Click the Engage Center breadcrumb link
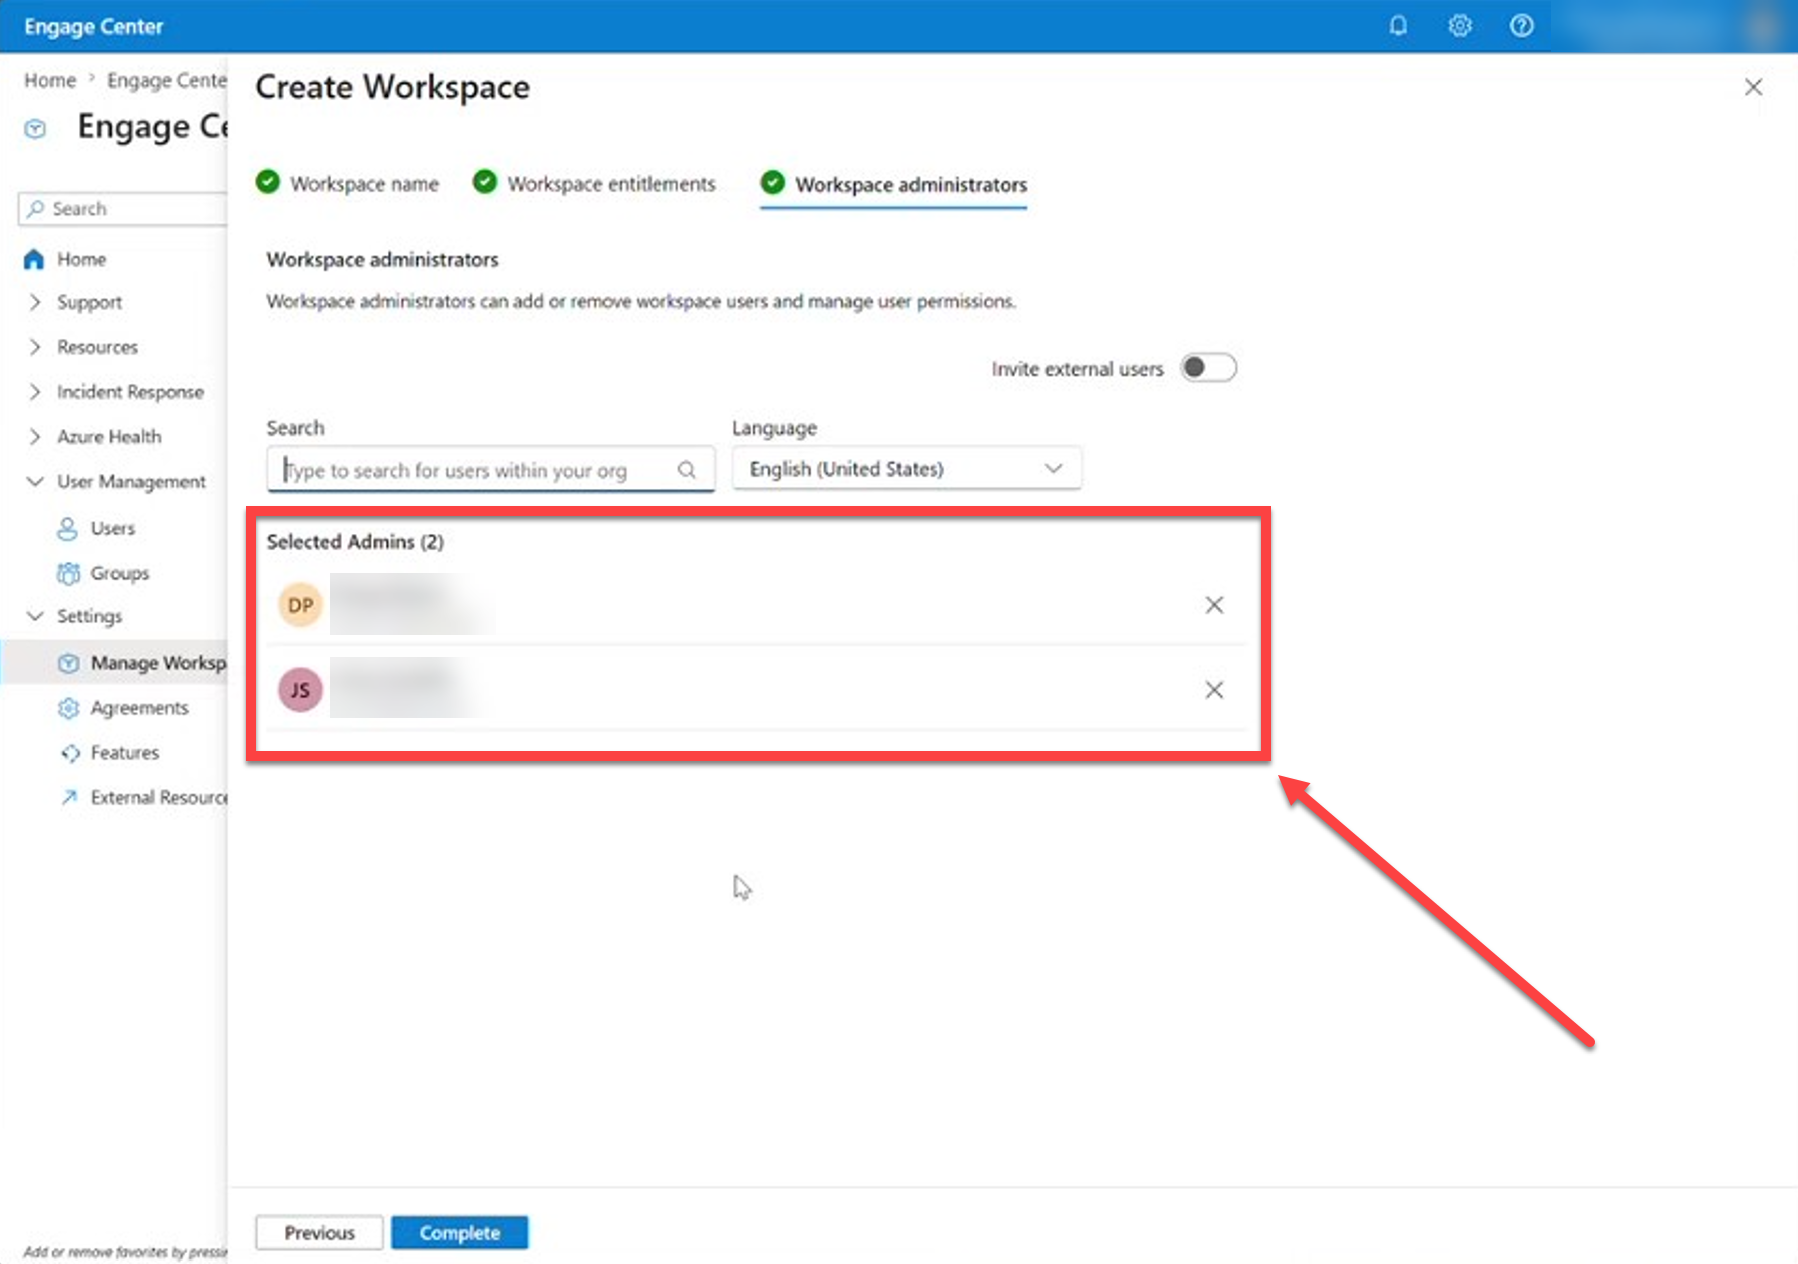The width and height of the screenshot is (1798, 1264). 167,80
